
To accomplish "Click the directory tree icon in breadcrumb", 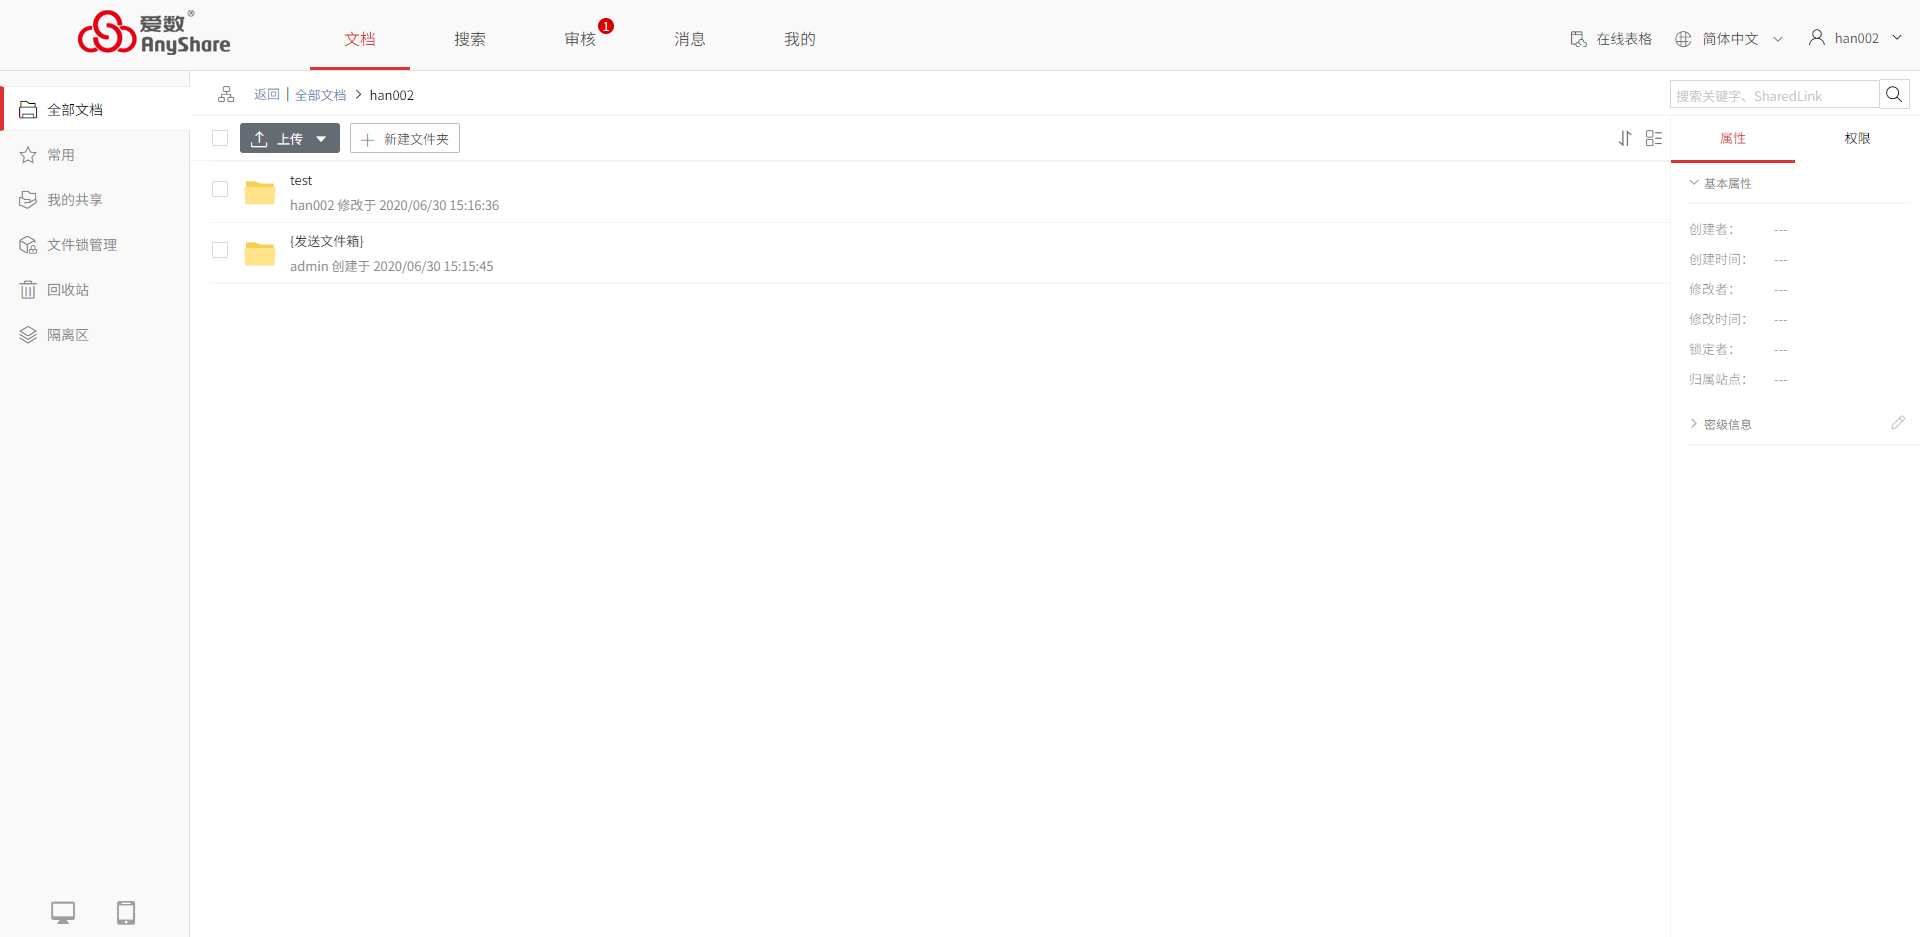I will (x=226, y=94).
